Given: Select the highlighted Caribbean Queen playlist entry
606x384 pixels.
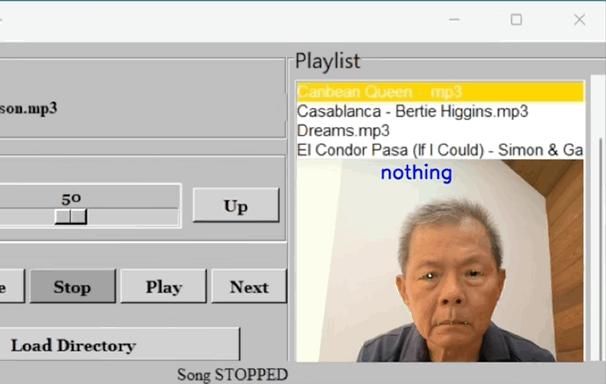Looking at the screenshot, I should [x=440, y=92].
